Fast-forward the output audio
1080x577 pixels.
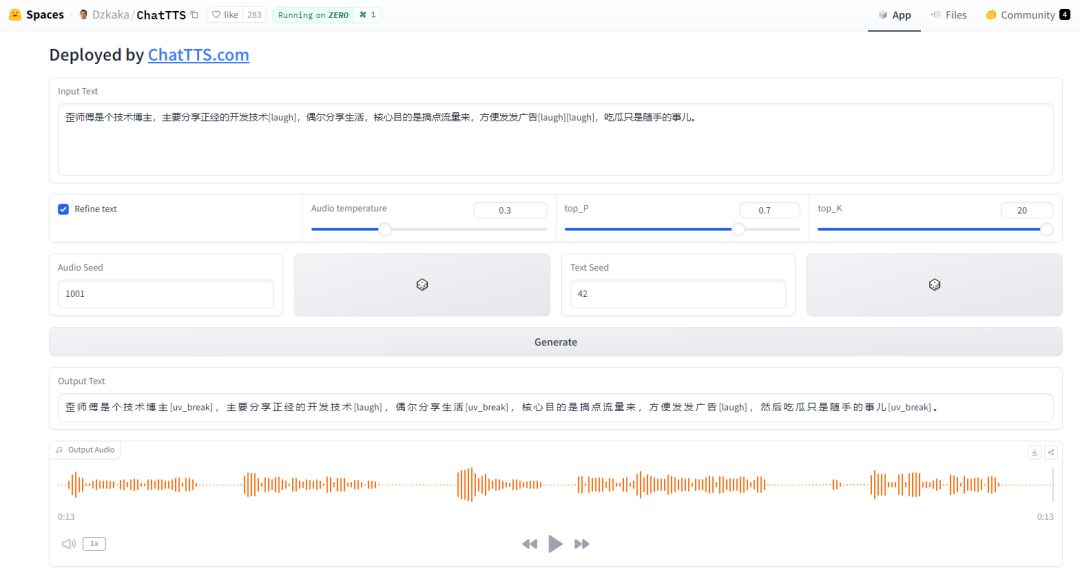coord(582,544)
